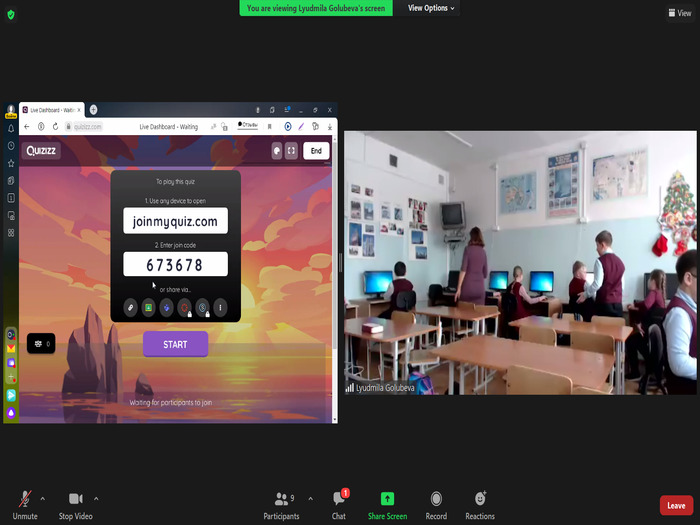Screen dimensions: 700x525
Task: Click the locked blue Schoology share icon
Action: [x=202, y=308]
